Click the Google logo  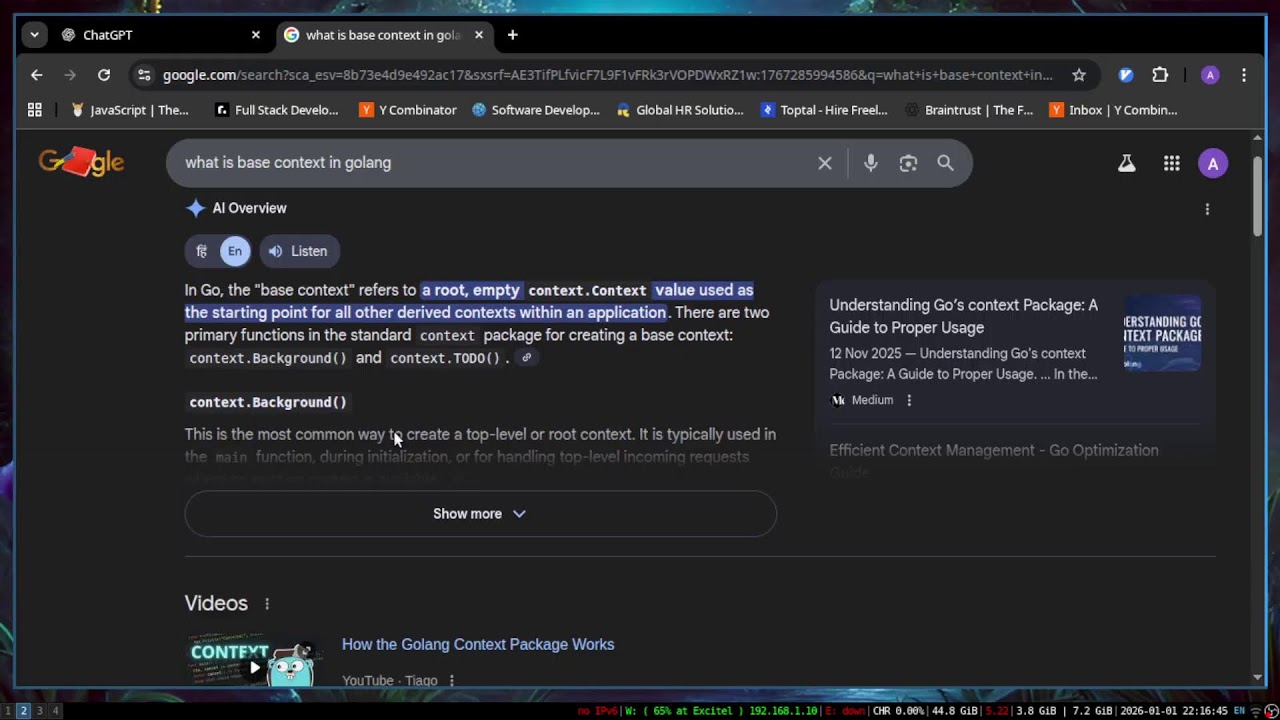[x=81, y=162]
